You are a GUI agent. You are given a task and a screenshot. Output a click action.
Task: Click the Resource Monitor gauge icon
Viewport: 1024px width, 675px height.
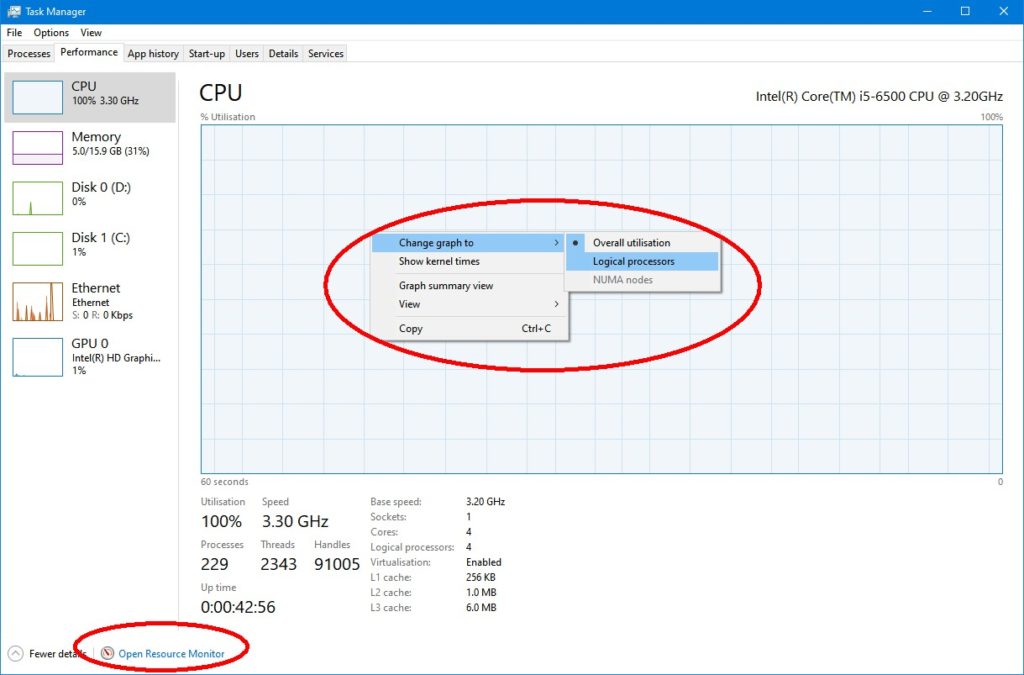coord(108,653)
